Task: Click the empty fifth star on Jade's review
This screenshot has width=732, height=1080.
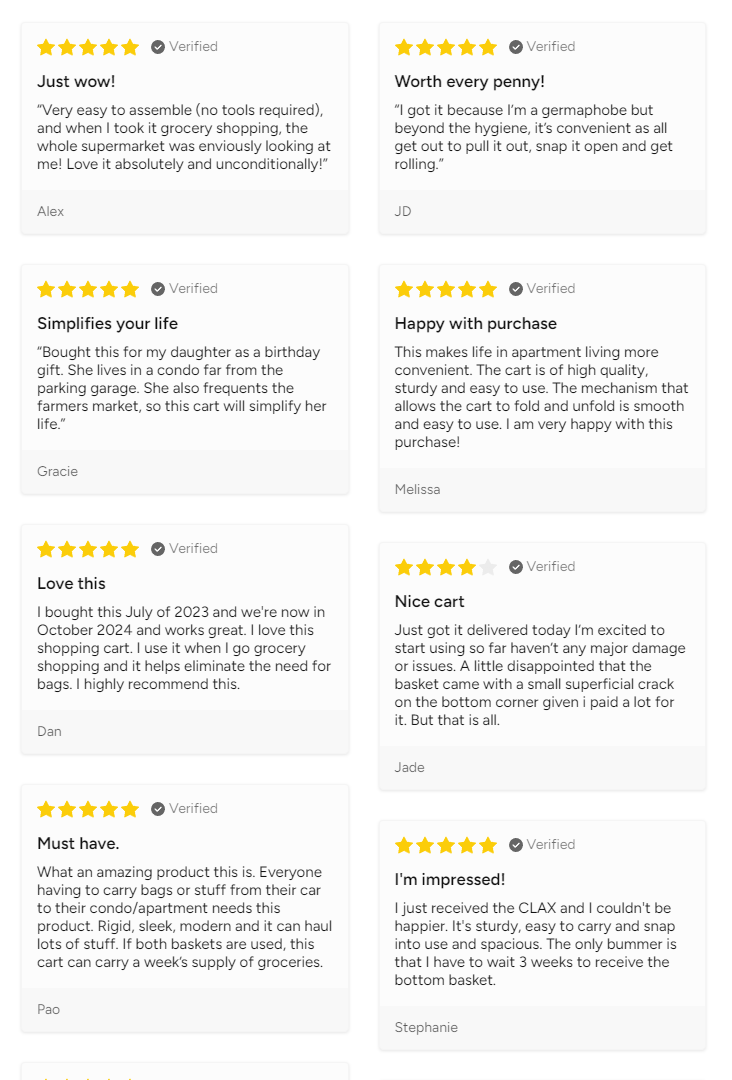Action: coord(488,567)
